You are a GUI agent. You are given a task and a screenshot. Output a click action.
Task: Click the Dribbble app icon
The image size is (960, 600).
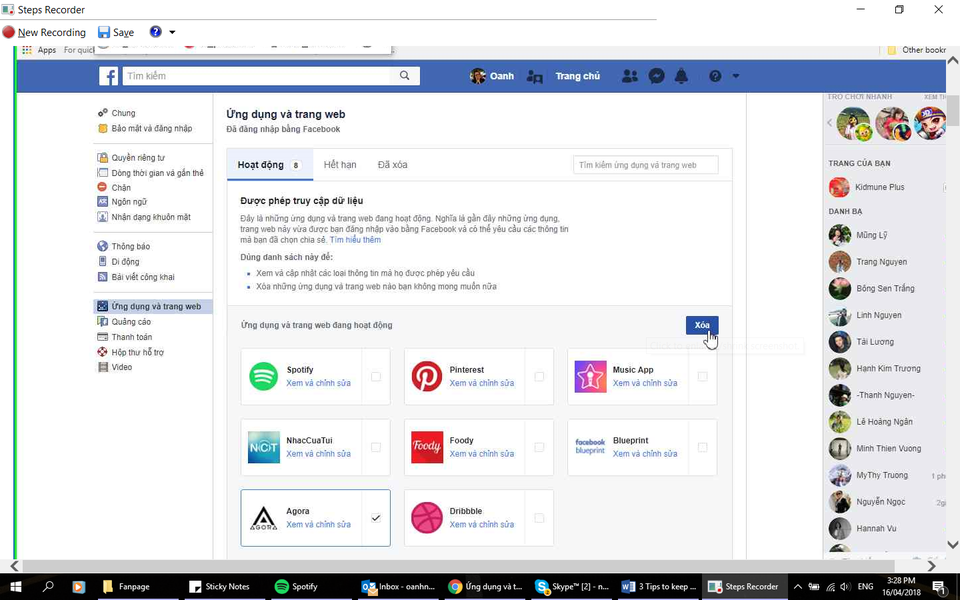[427, 518]
